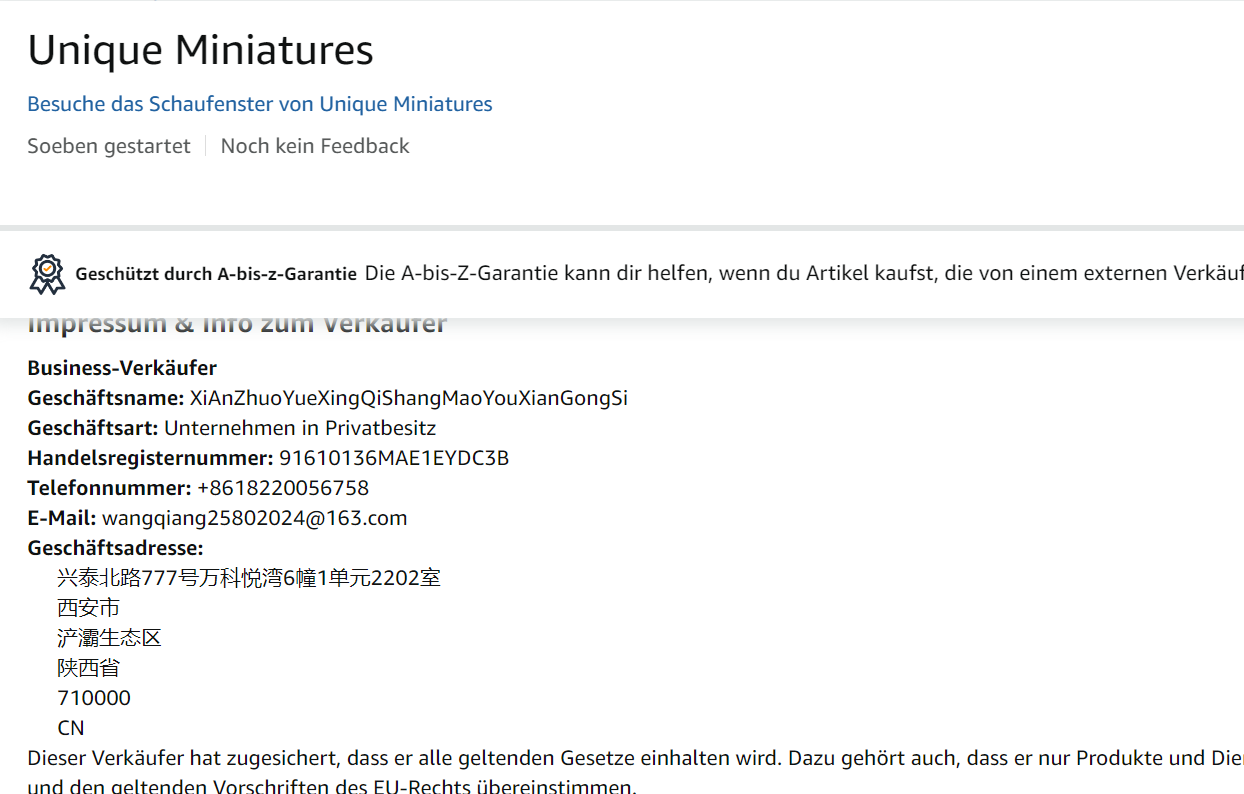This screenshot has width=1244, height=794.
Task: Click the country code CN
Action: [71, 728]
